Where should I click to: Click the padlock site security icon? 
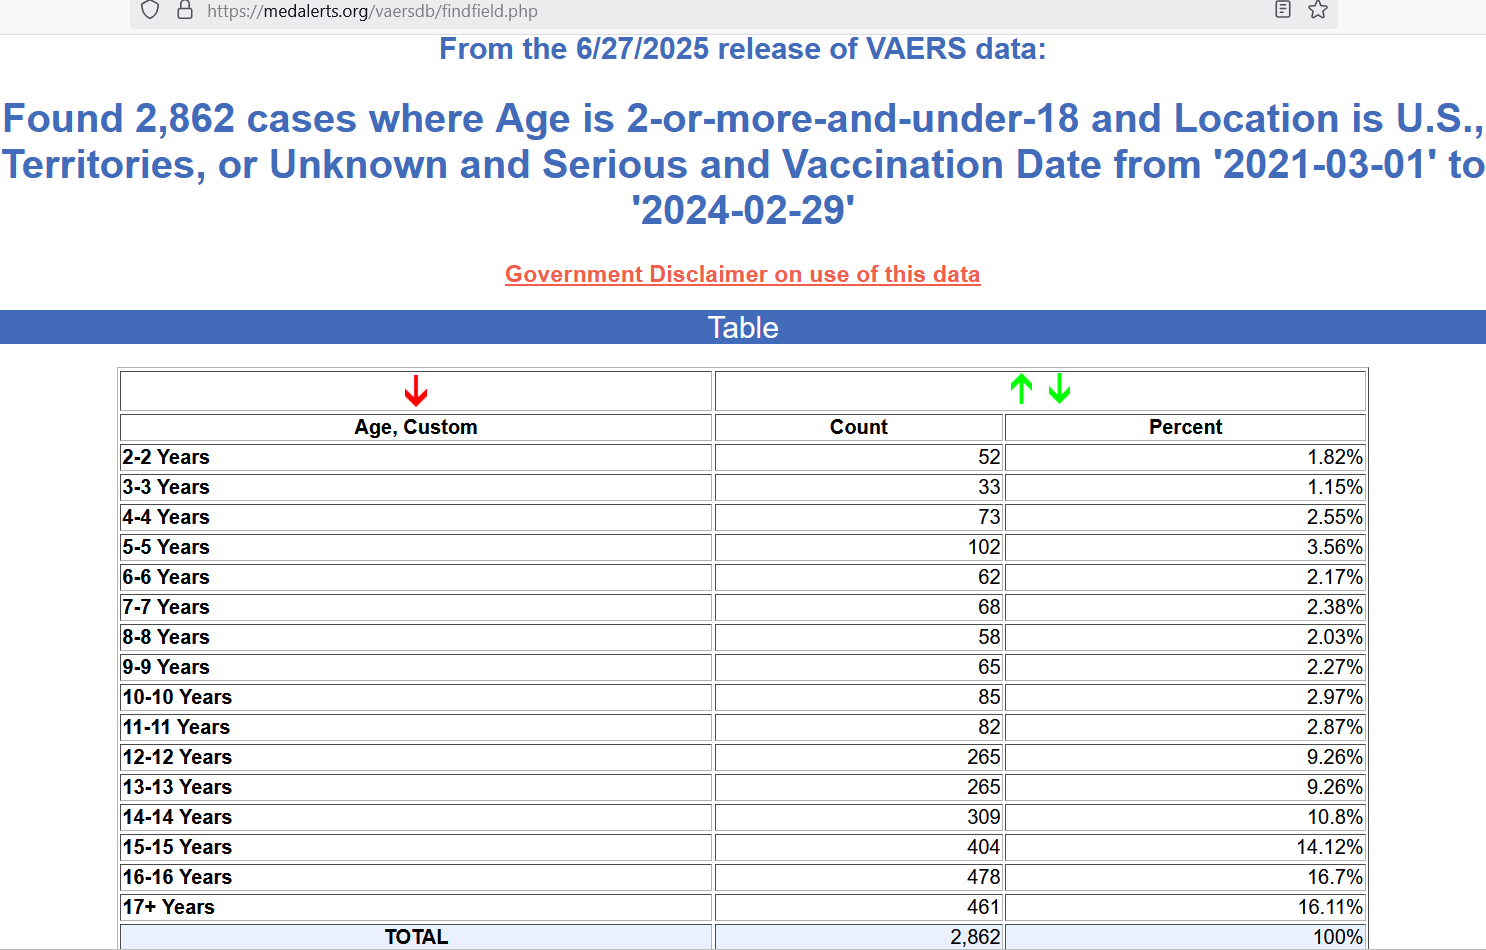pyautogui.click(x=185, y=10)
